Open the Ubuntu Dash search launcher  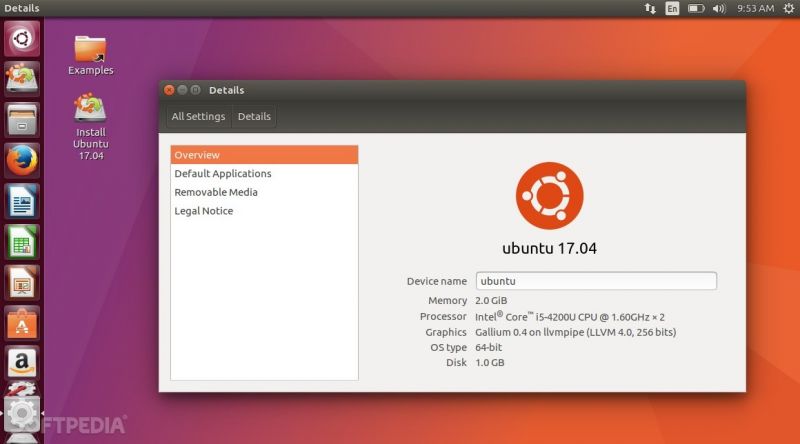[22, 39]
